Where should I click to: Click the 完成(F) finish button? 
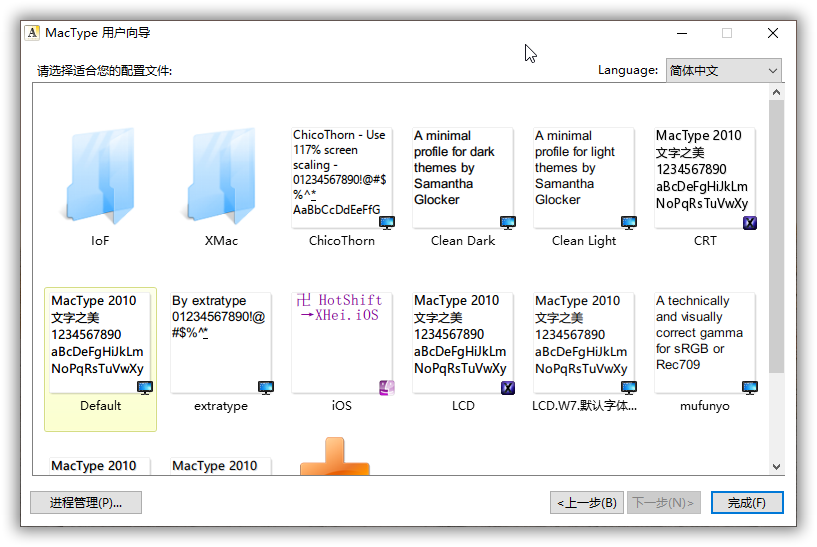pos(747,503)
